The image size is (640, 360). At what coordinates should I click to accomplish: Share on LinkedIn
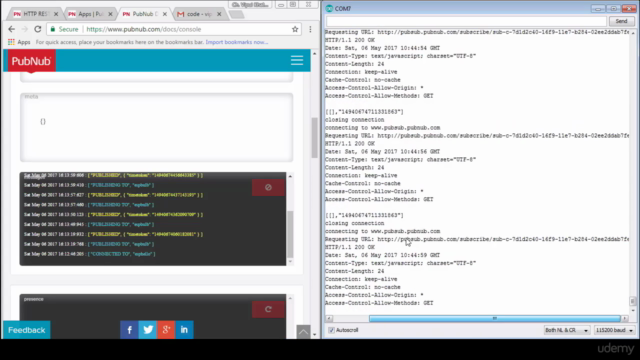point(184,330)
